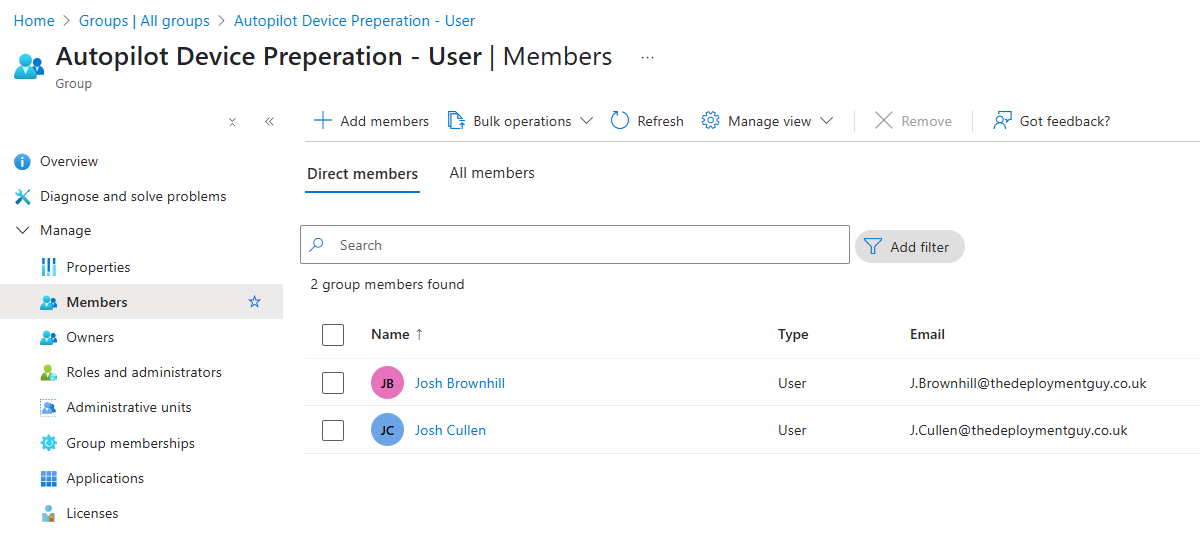Switch to the All members tab
The height and width of the screenshot is (533, 1200).
[x=492, y=173]
